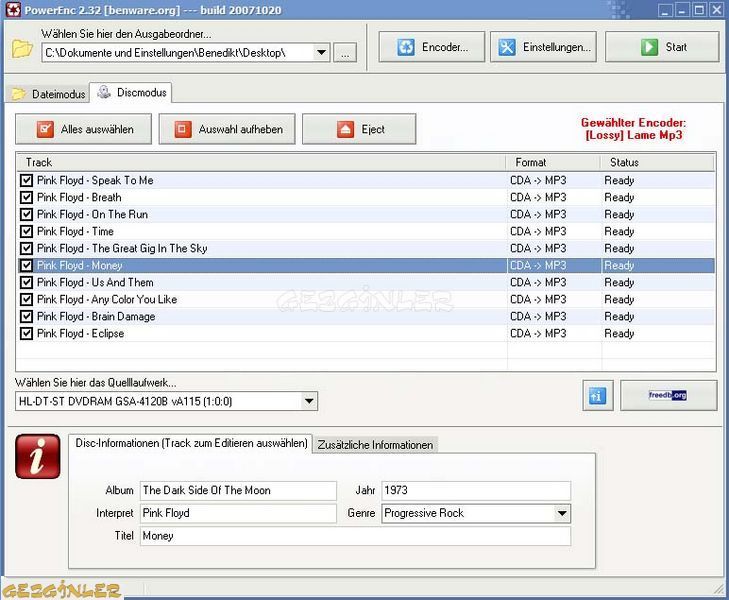
Task: Toggle Pink Floyd - Eclipse checkbox
Action: (27, 333)
